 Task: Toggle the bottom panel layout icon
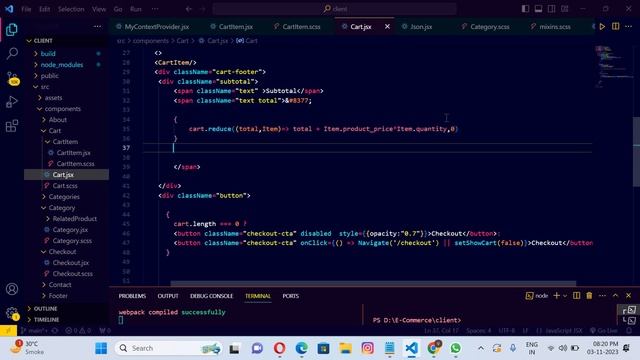(538, 9)
